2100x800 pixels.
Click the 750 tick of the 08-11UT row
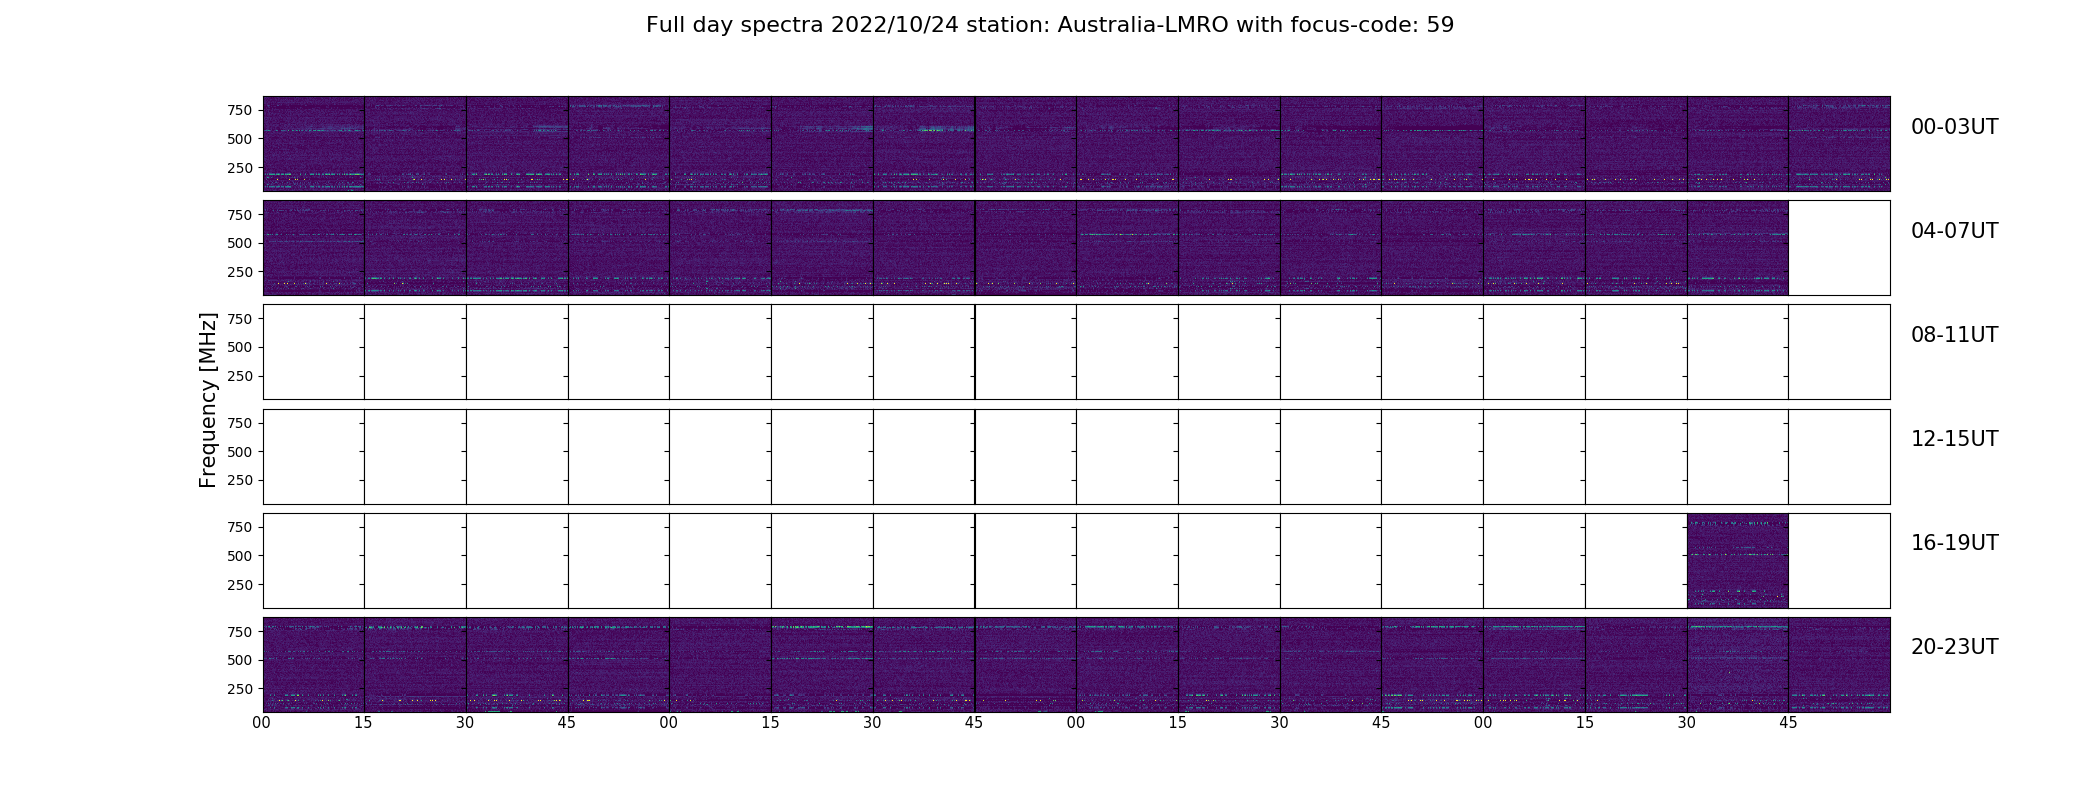[x=239, y=319]
